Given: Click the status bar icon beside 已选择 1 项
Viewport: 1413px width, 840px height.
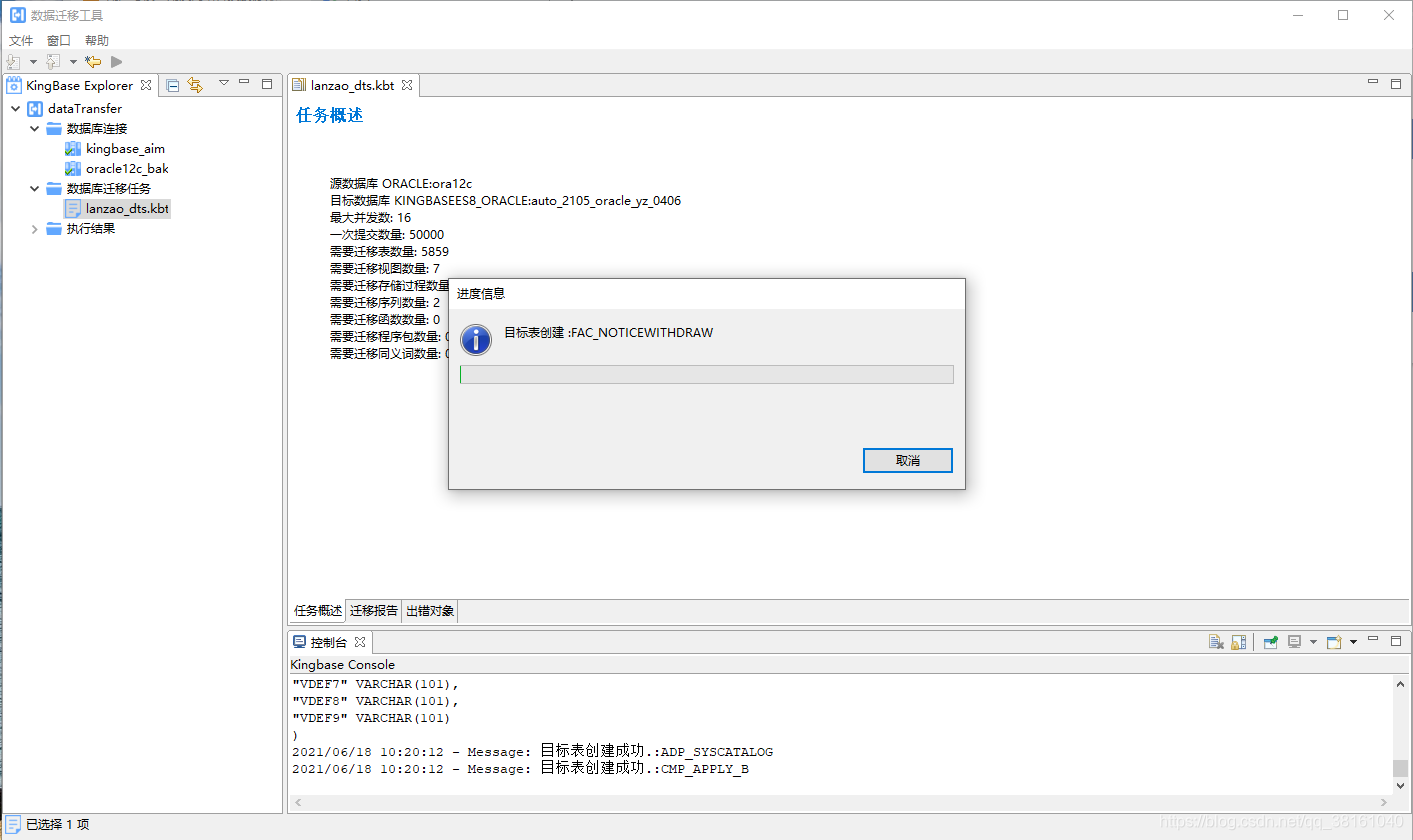Looking at the screenshot, I should tap(13, 824).
